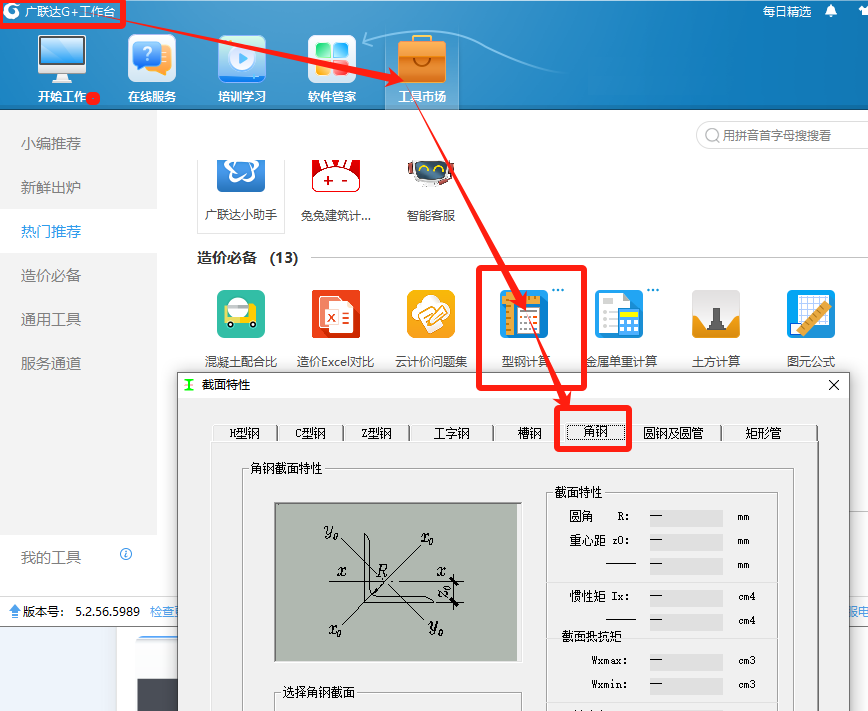Open more options dots above 型钢计算
868x711 pixels.
558,290
